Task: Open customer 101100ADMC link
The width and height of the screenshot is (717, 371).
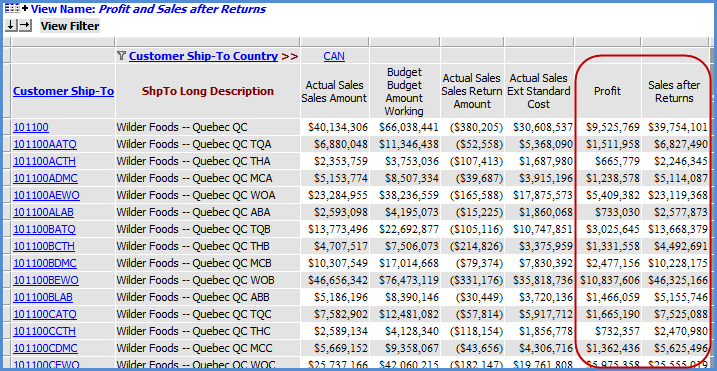Action: 45,178
